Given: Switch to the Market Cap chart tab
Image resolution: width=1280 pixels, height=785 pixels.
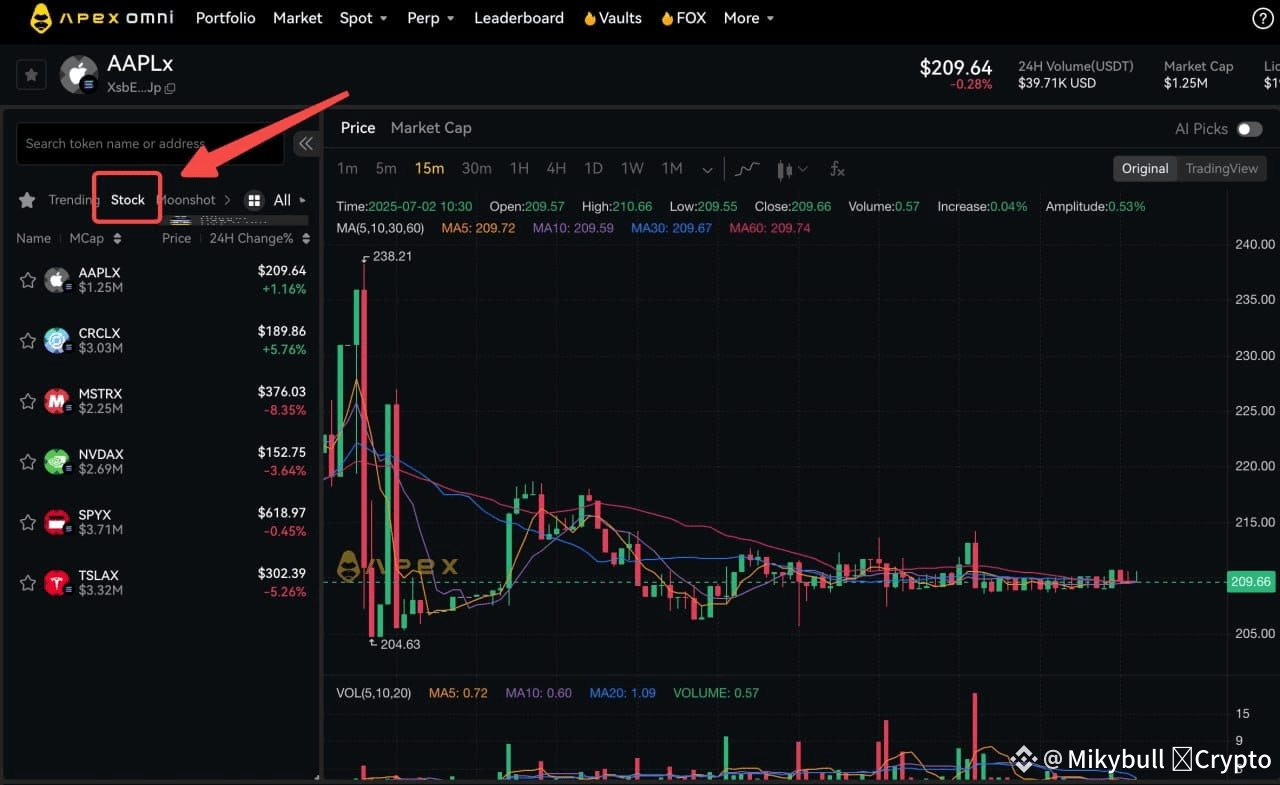Looking at the screenshot, I should click(x=431, y=128).
